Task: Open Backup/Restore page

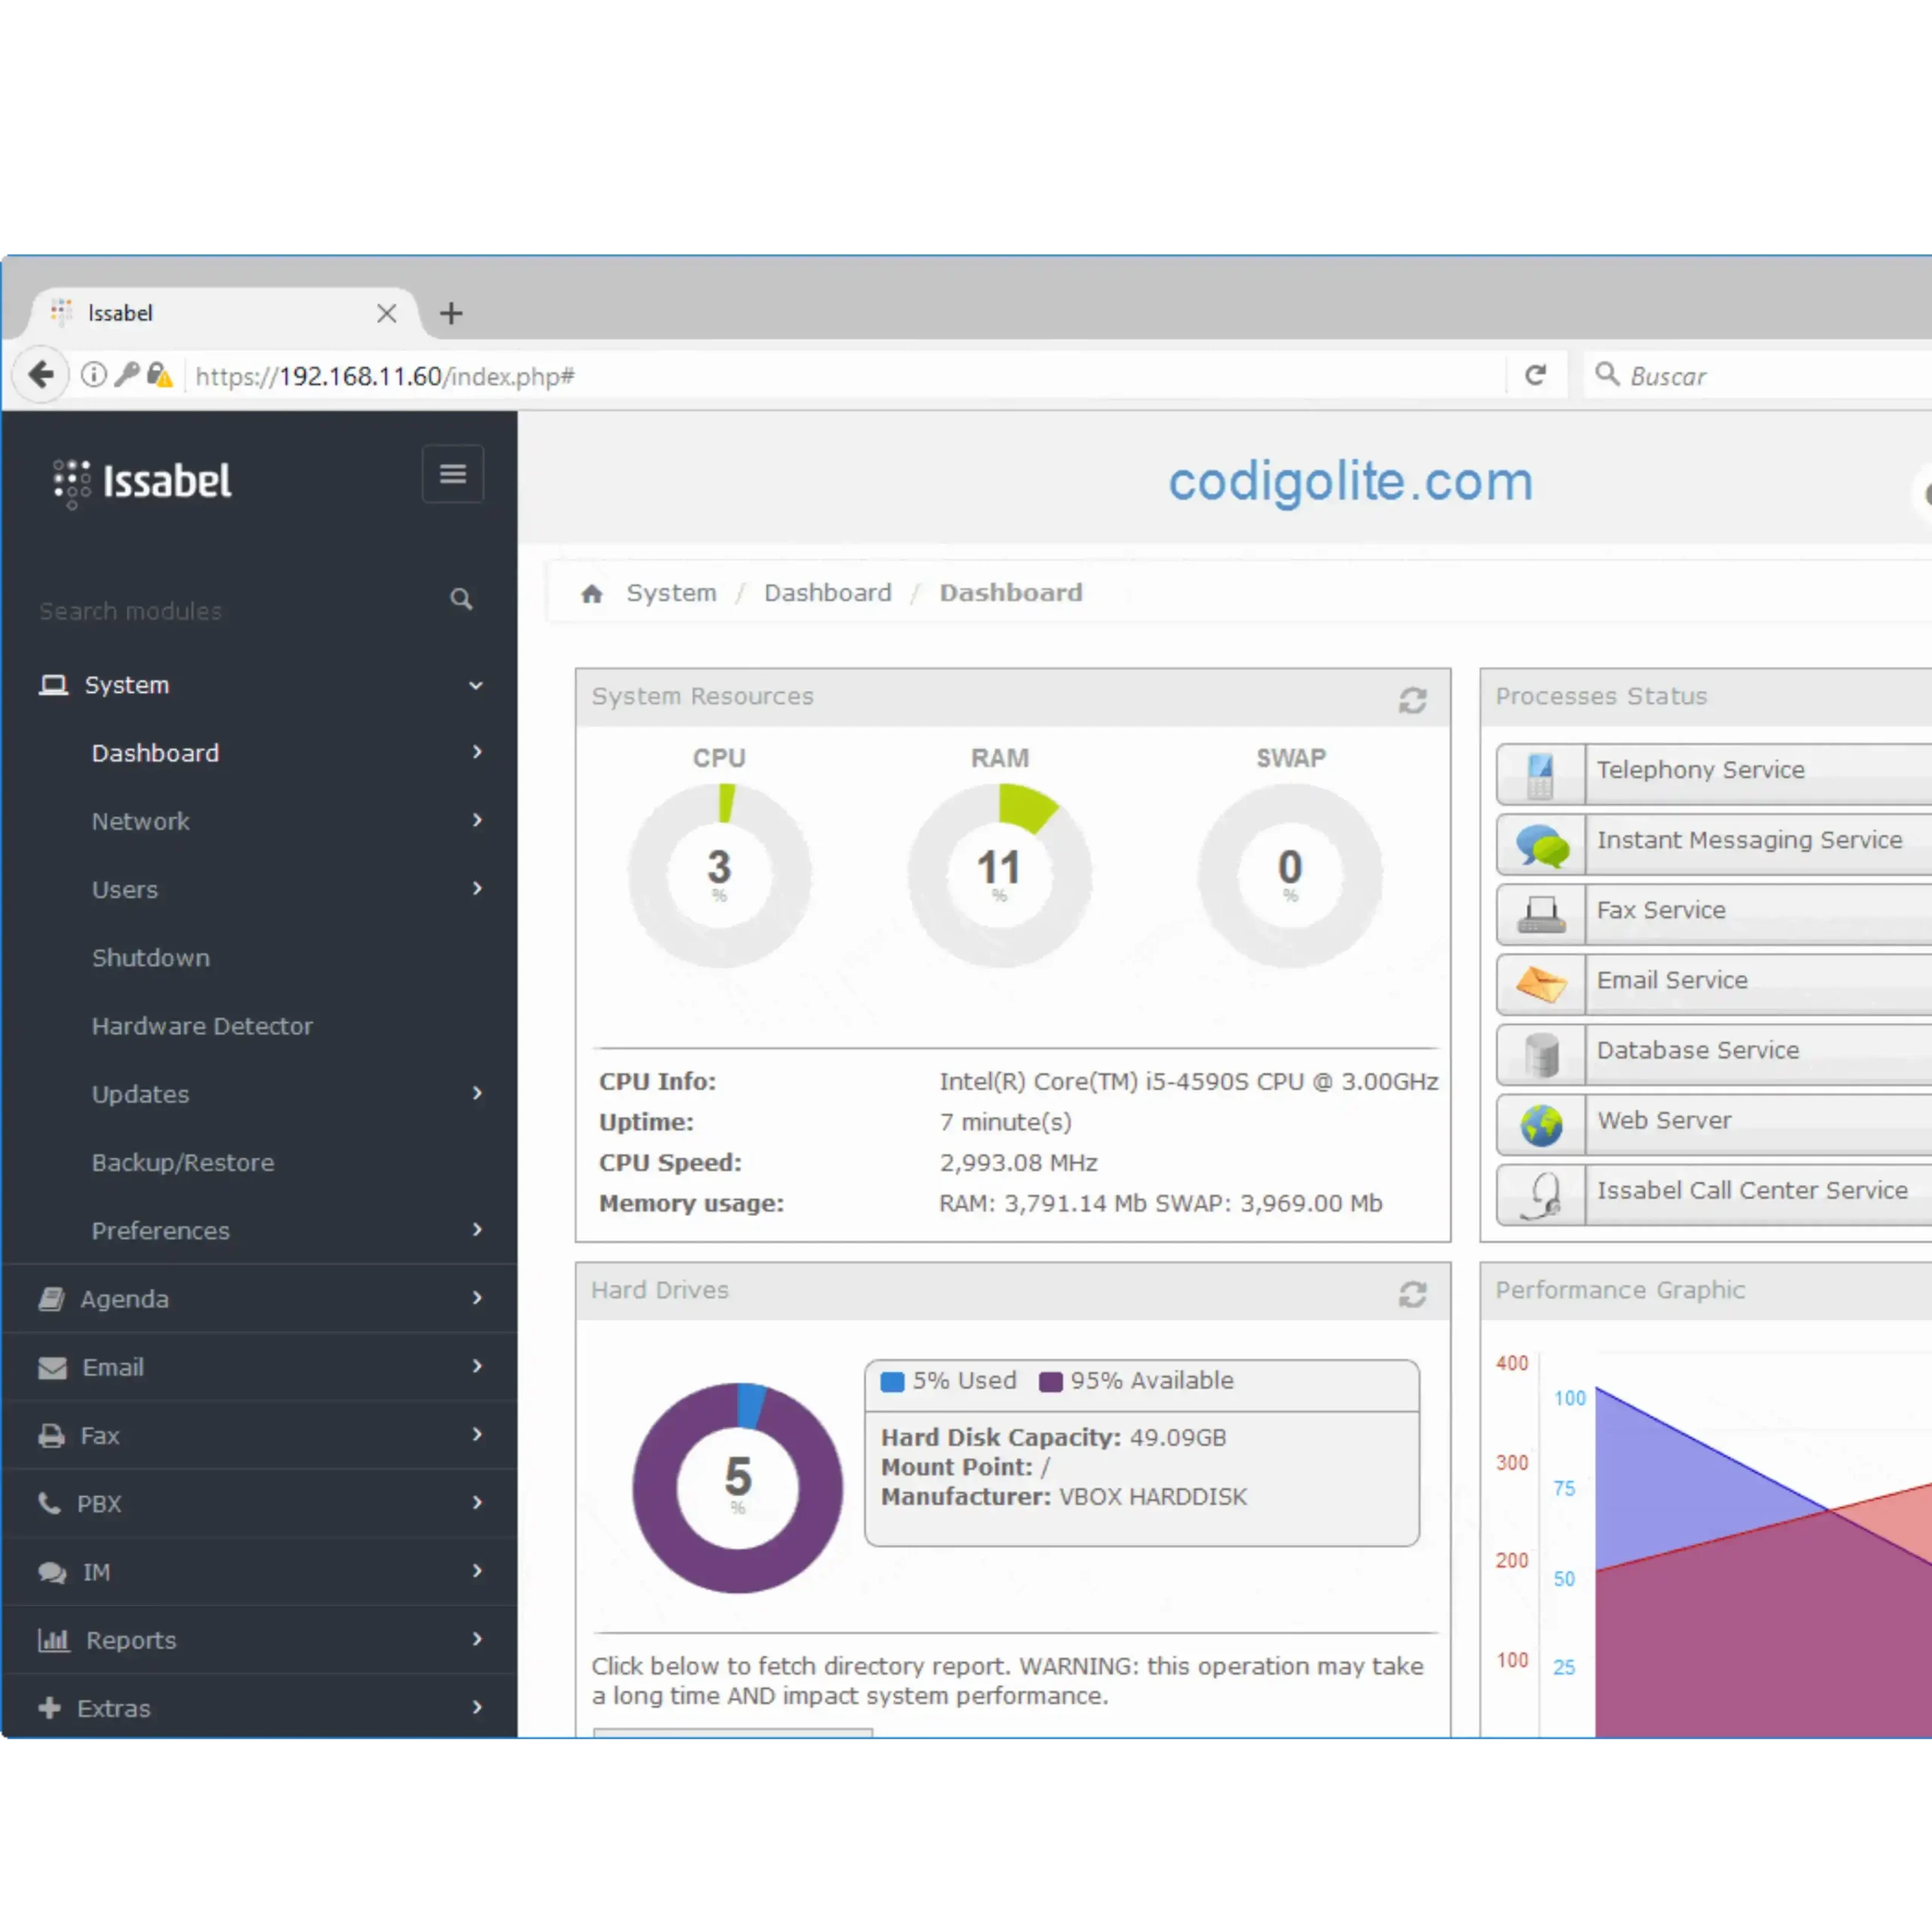Action: coord(183,1162)
